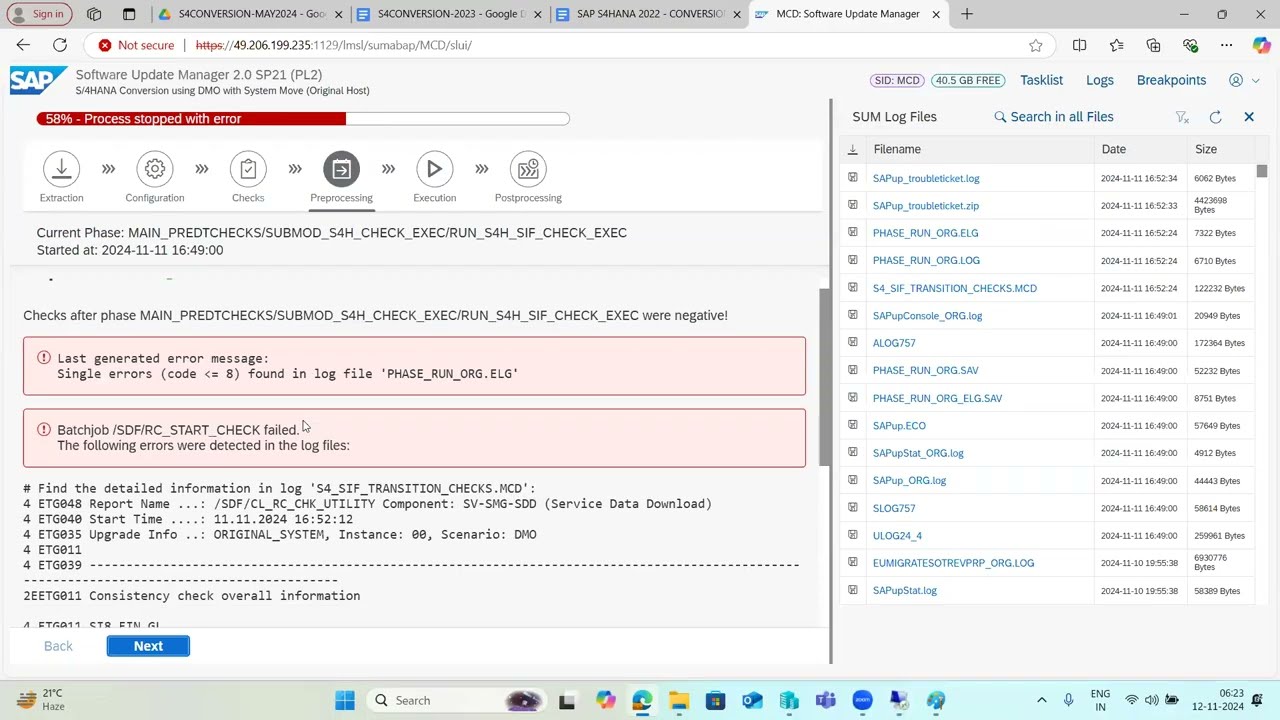Click the browser address bar URL
1280x720 pixels.
point(333,45)
